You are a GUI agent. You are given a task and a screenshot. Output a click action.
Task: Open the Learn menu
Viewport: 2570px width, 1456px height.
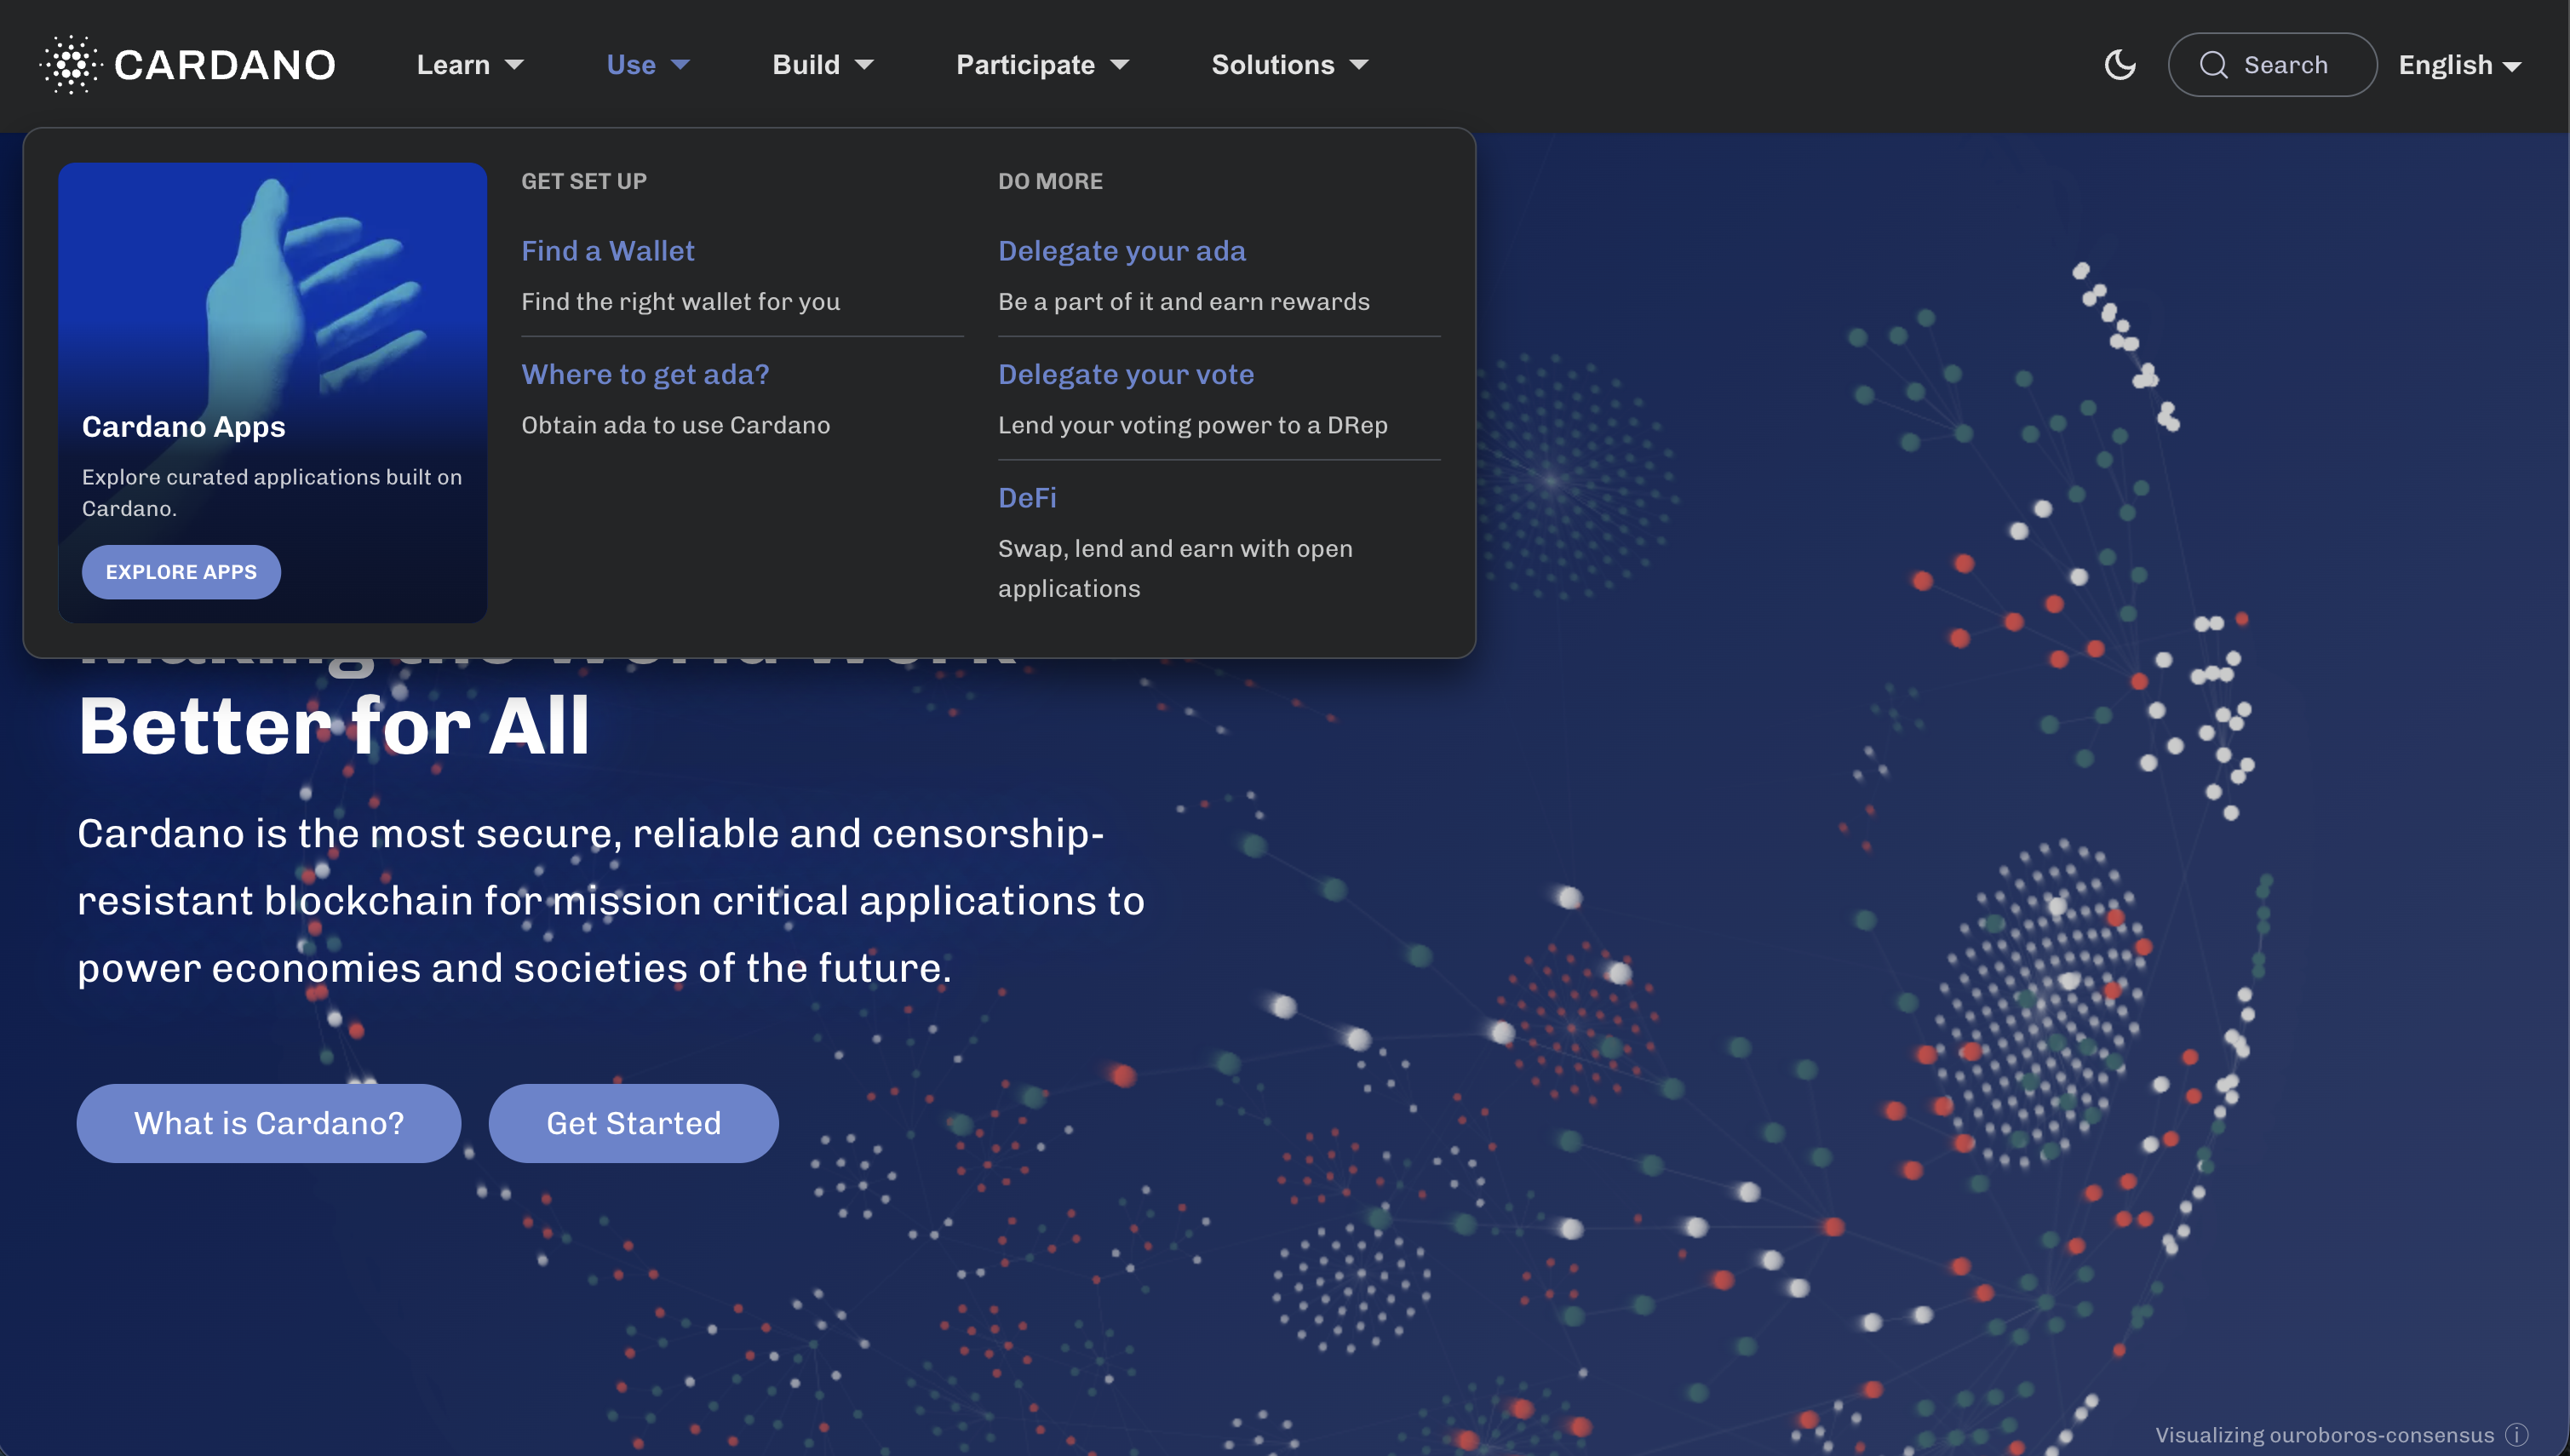point(453,65)
